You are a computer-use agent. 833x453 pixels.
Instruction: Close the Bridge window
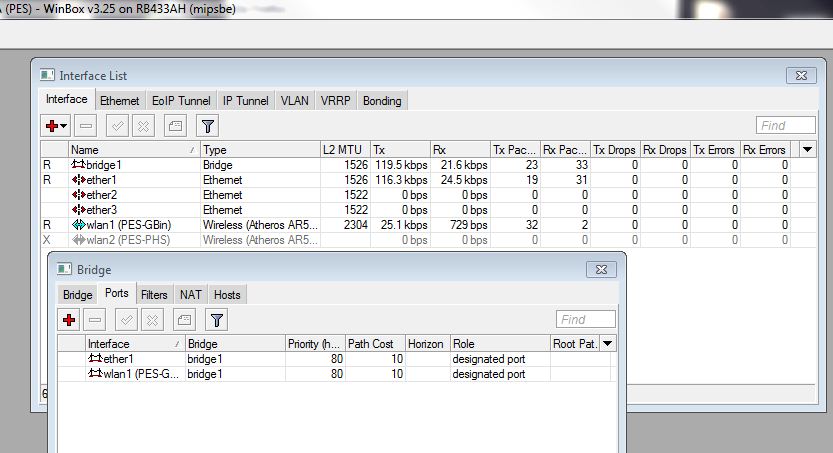pos(601,269)
